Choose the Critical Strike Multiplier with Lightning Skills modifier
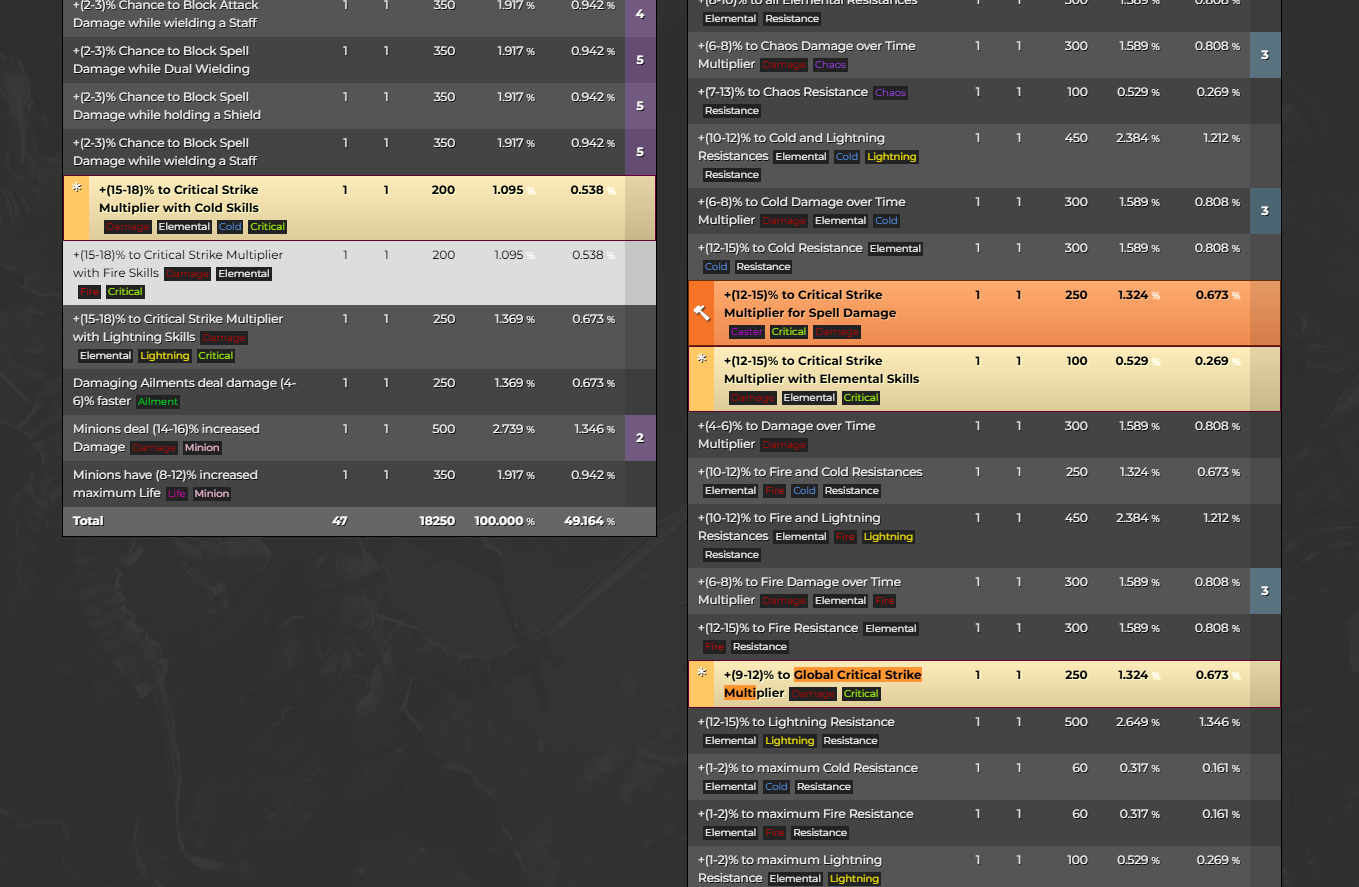Screen dimensions: 1359x887 pos(359,337)
